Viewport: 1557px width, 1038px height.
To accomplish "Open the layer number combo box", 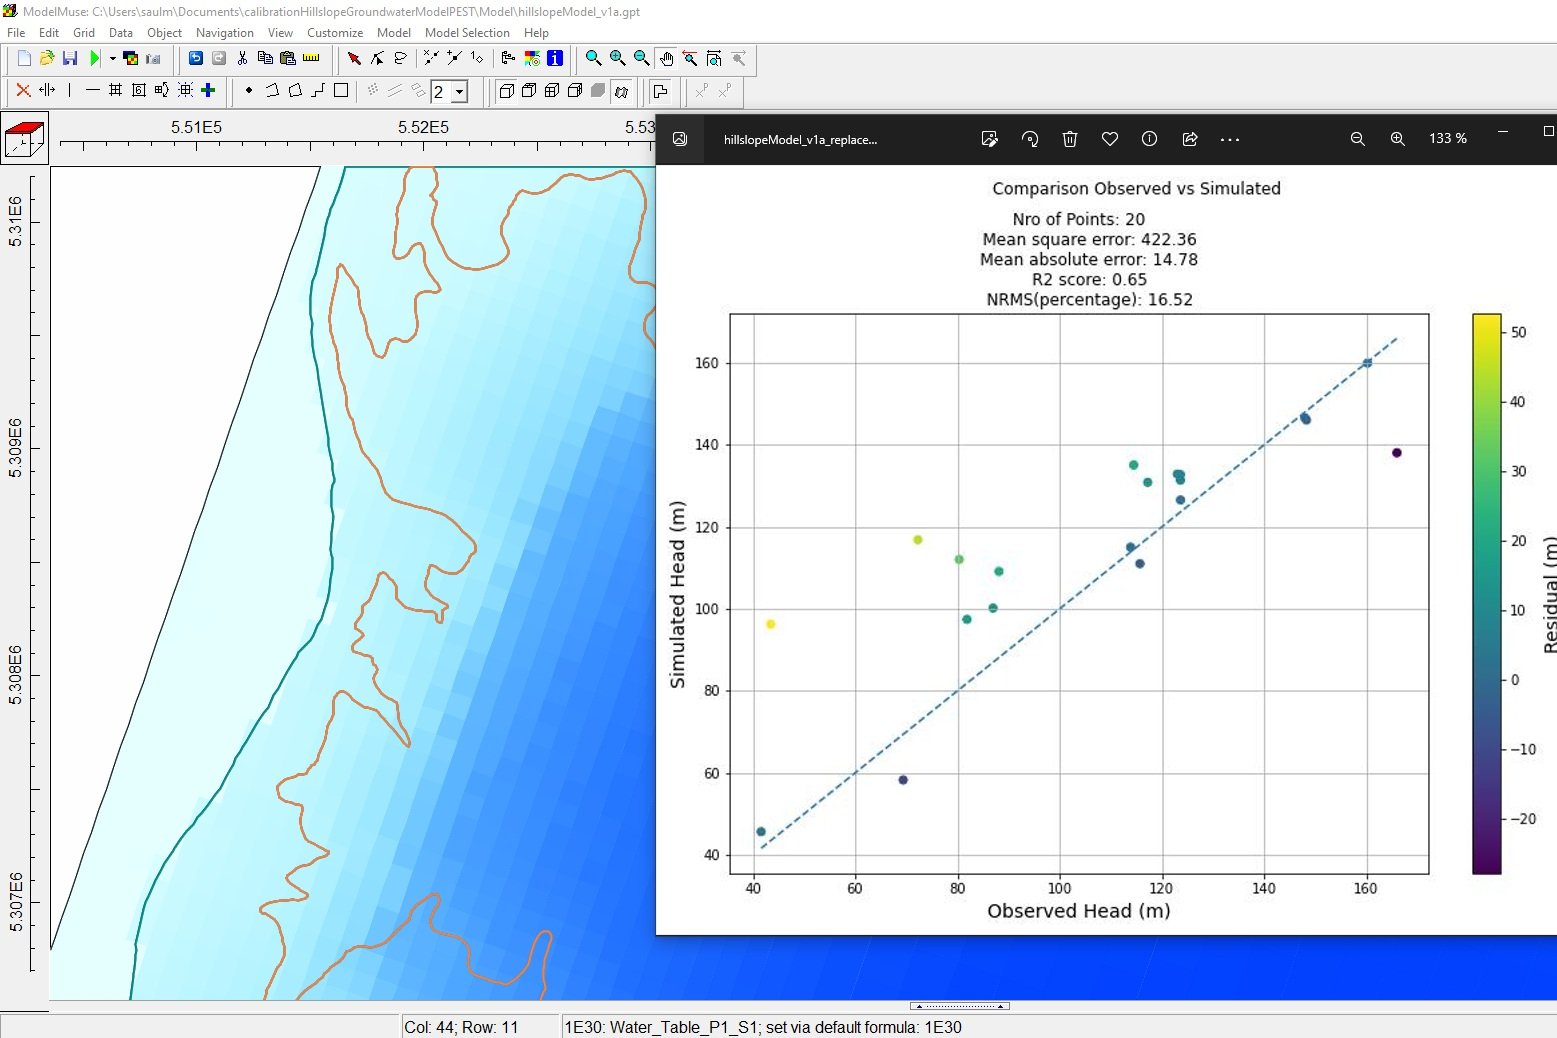I will 460,91.
